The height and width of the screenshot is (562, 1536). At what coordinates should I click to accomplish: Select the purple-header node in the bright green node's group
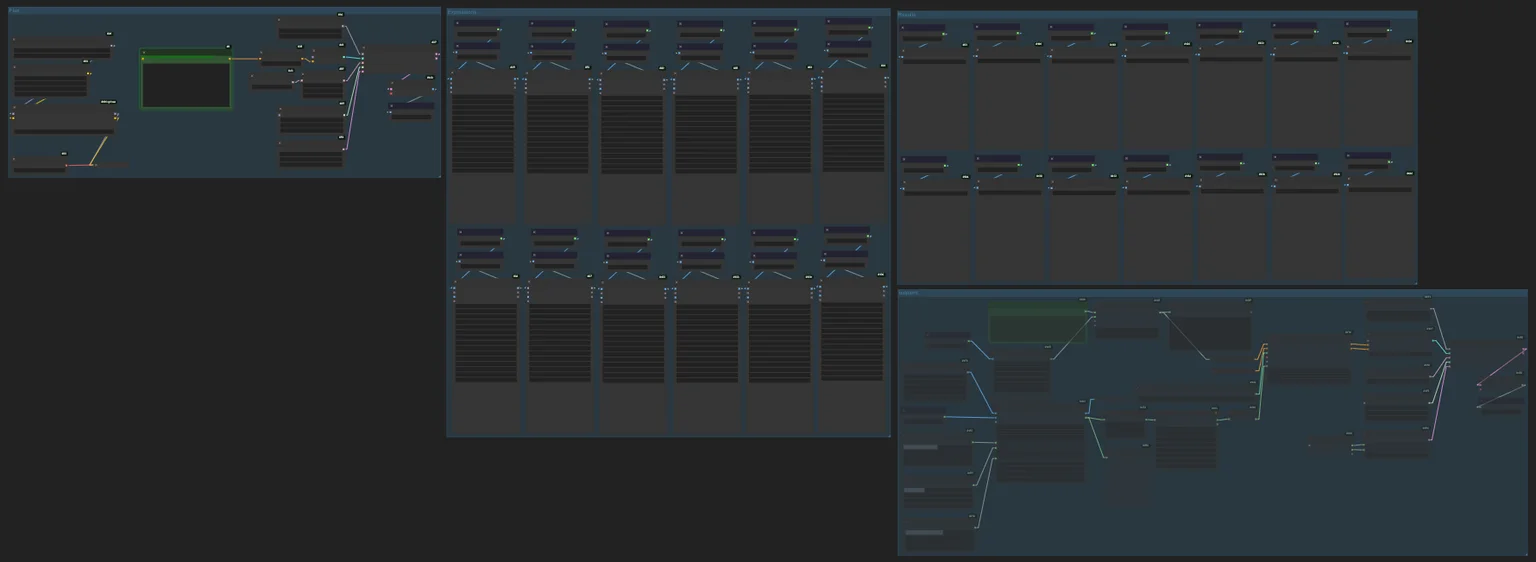coord(411,111)
